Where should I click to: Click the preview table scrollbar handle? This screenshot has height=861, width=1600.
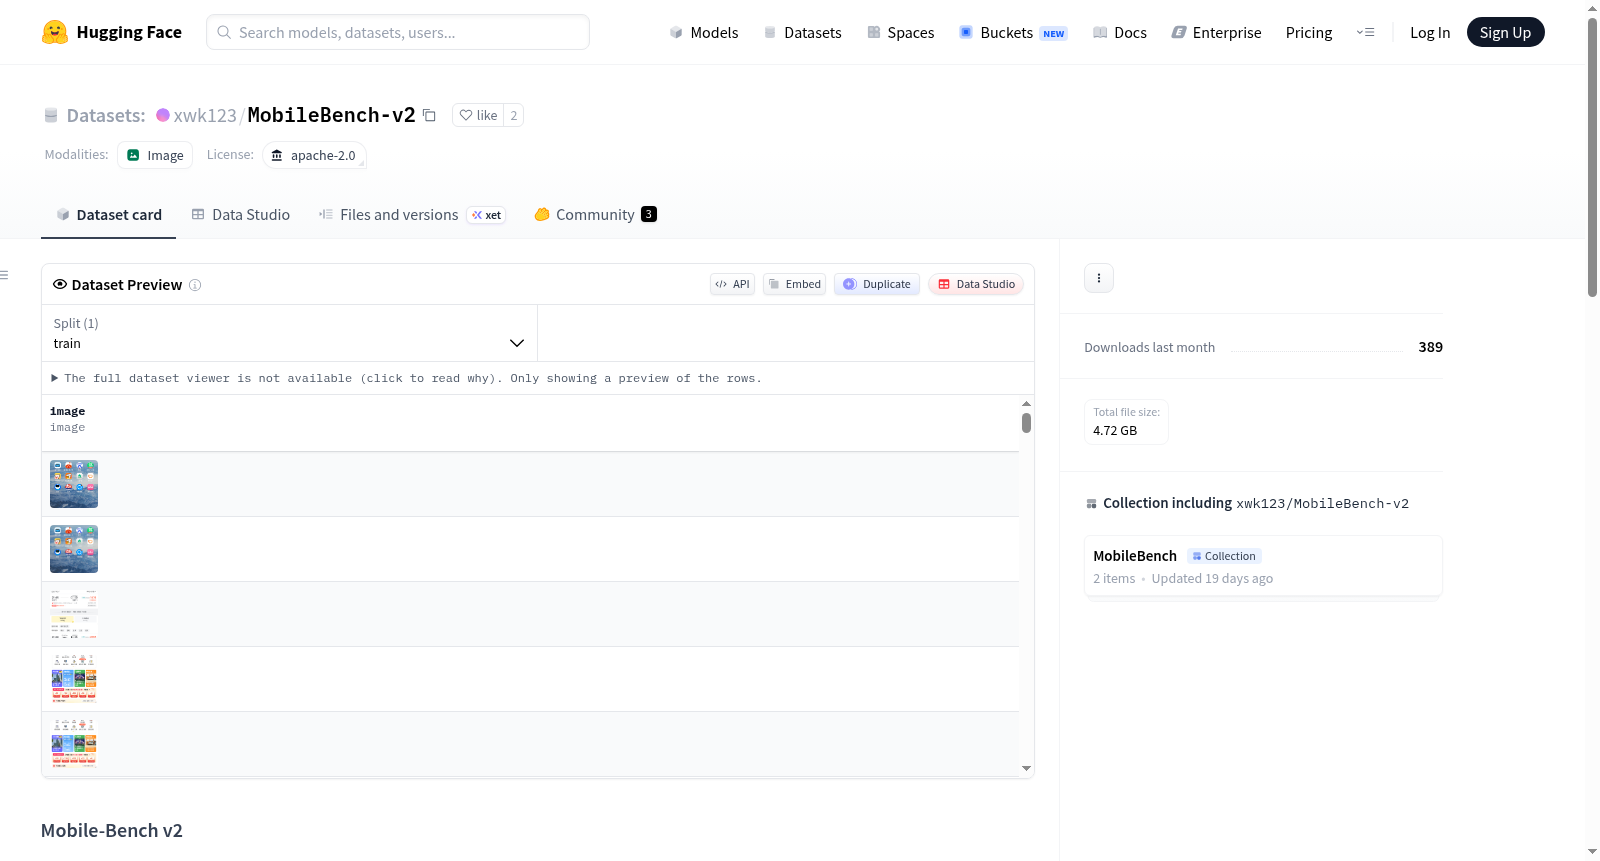point(1026,423)
